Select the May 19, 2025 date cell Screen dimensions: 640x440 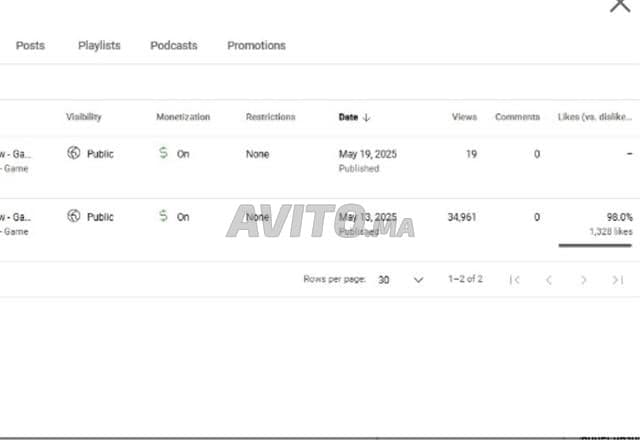point(367,154)
